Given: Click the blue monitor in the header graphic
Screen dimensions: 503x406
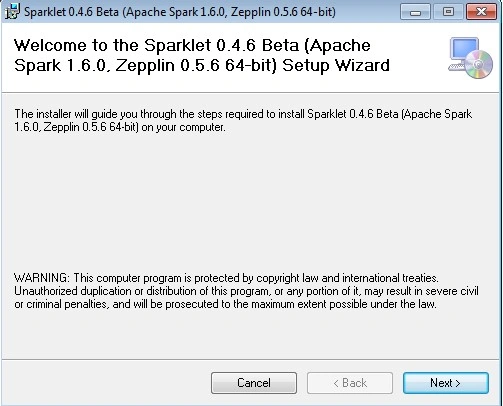Looking at the screenshot, I should point(464,50).
